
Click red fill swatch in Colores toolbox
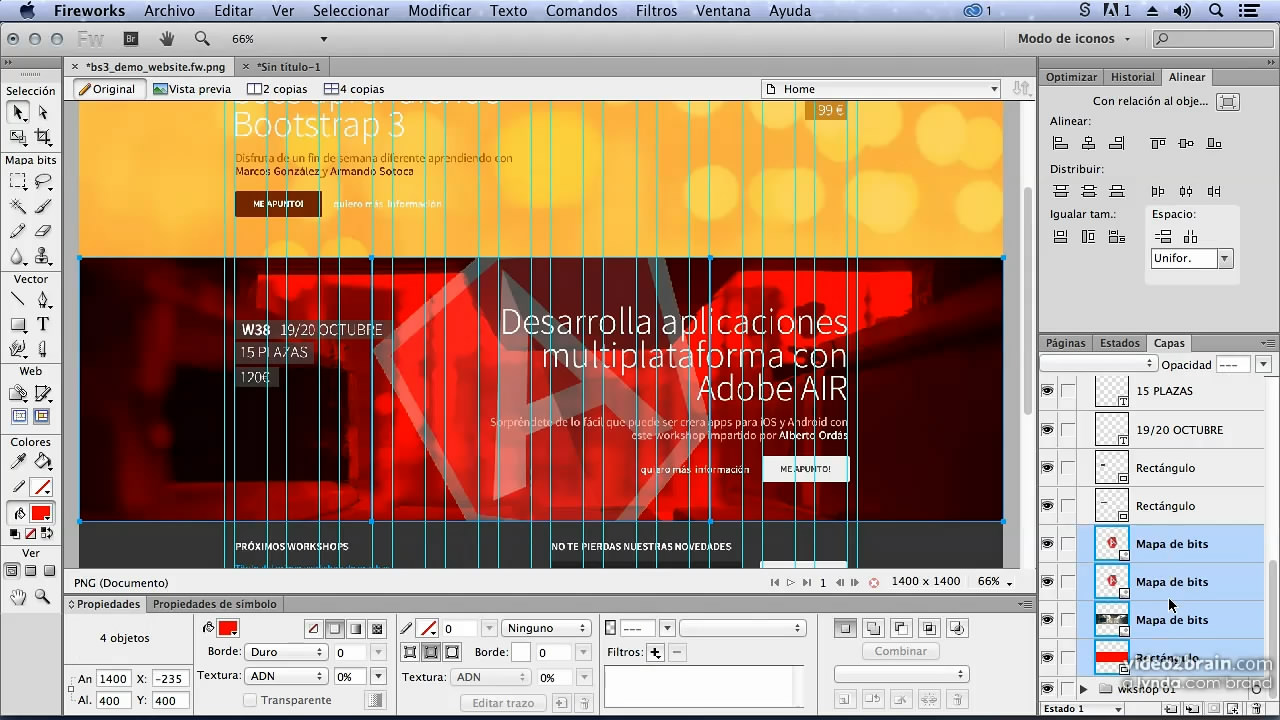point(41,513)
